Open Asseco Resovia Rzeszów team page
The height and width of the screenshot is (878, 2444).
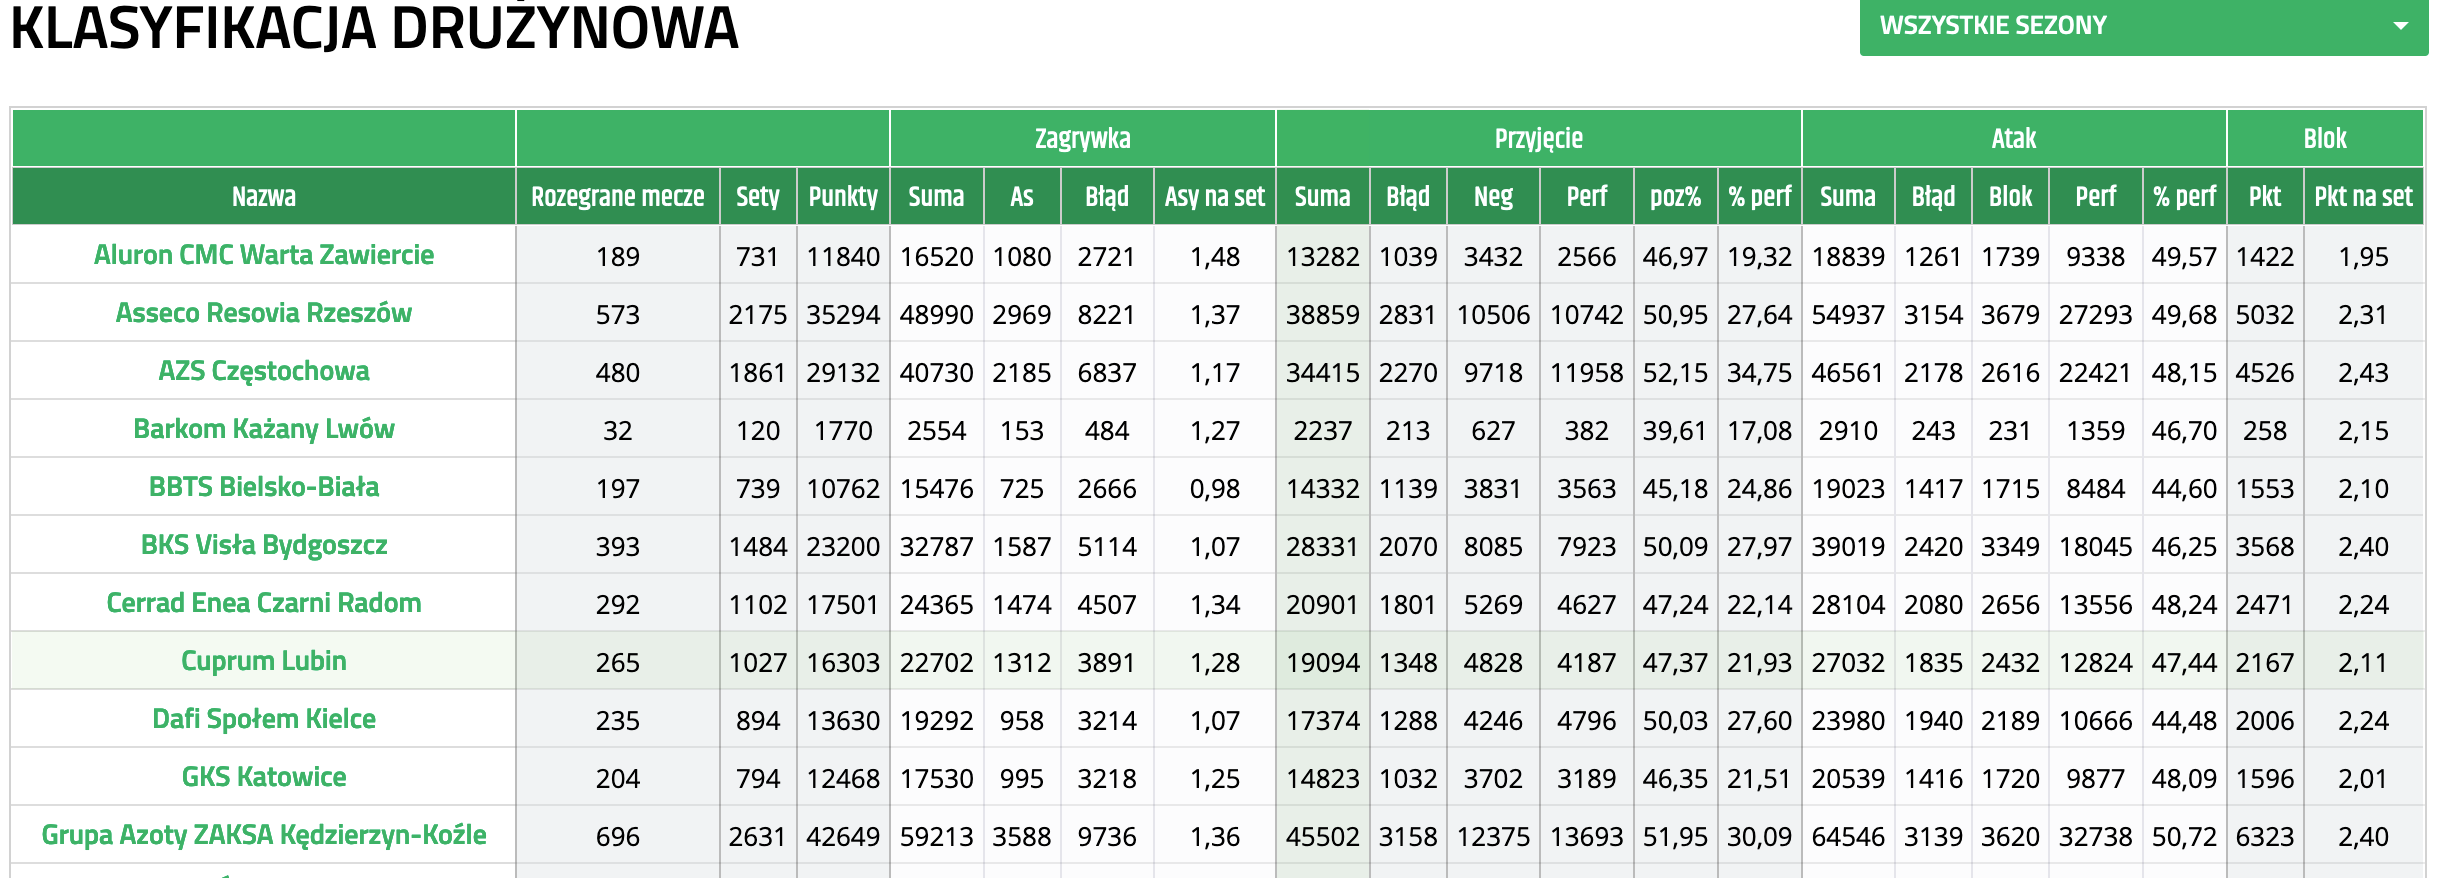[263, 313]
